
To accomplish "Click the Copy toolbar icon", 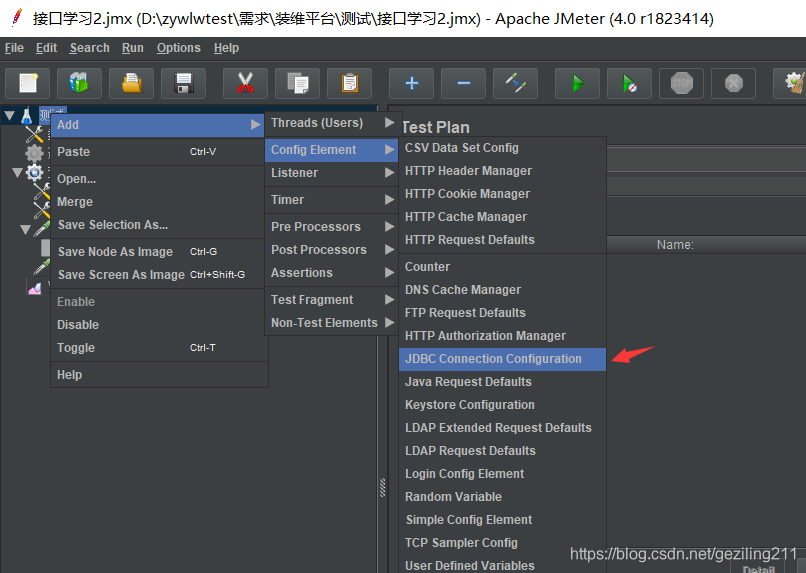I will coord(298,83).
